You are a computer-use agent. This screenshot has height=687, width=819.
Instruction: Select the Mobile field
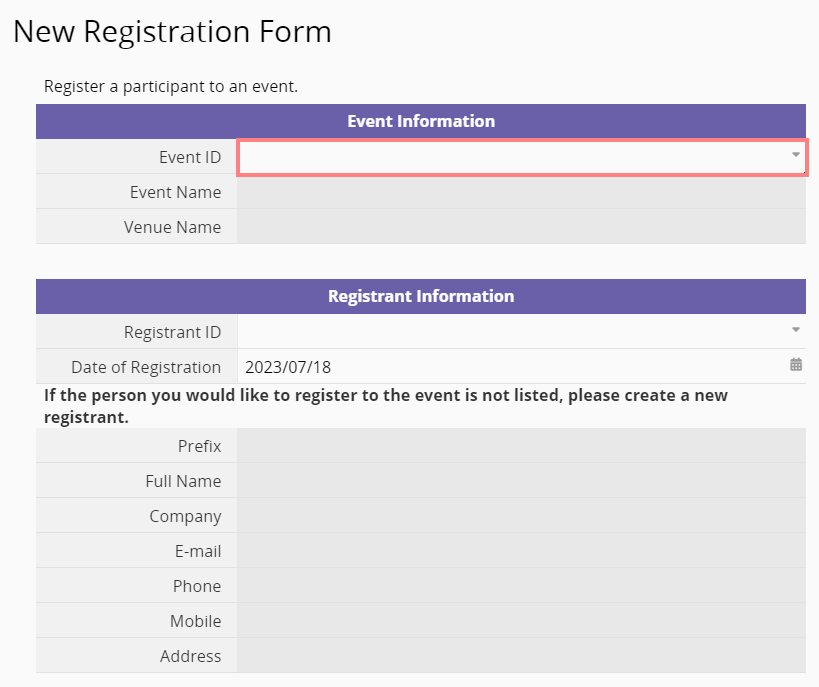point(520,621)
